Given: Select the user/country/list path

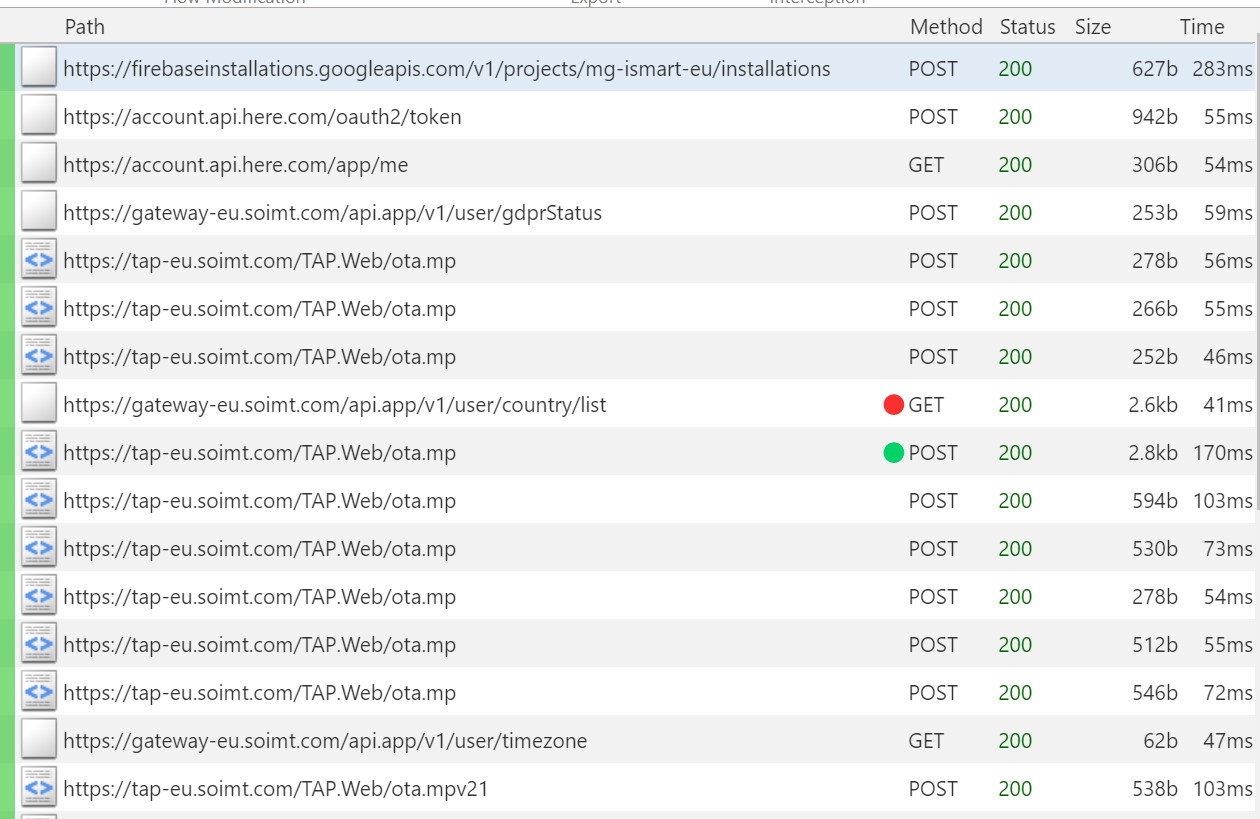Looking at the screenshot, I should (335, 405).
